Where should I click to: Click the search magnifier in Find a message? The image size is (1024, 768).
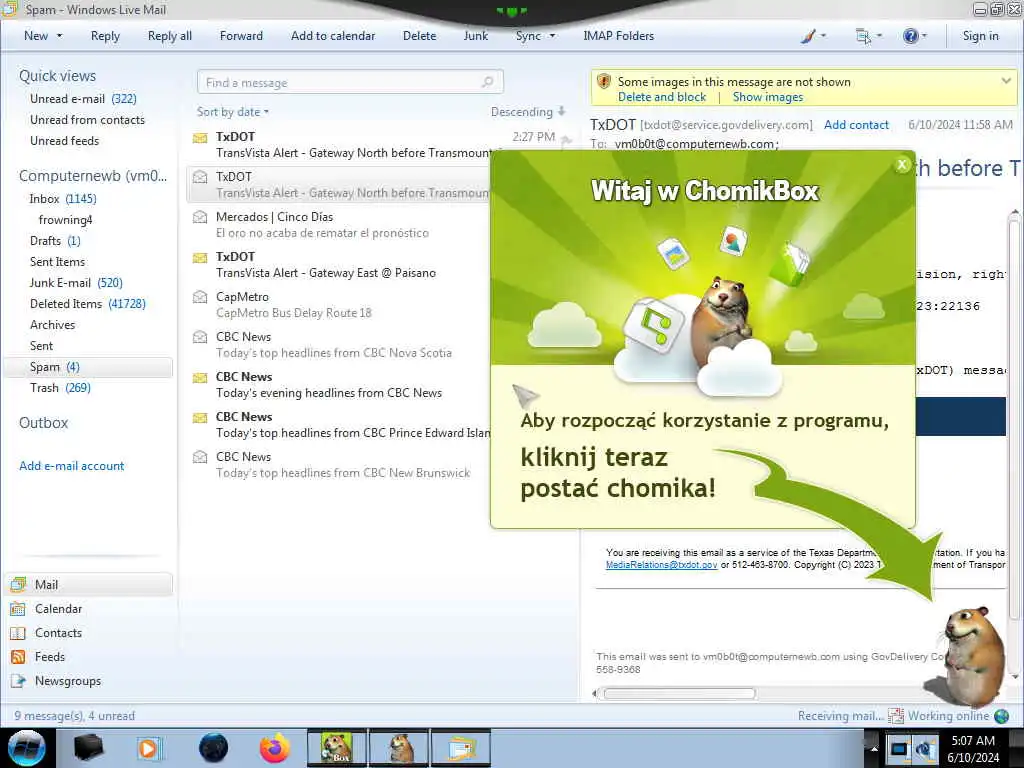coord(487,82)
